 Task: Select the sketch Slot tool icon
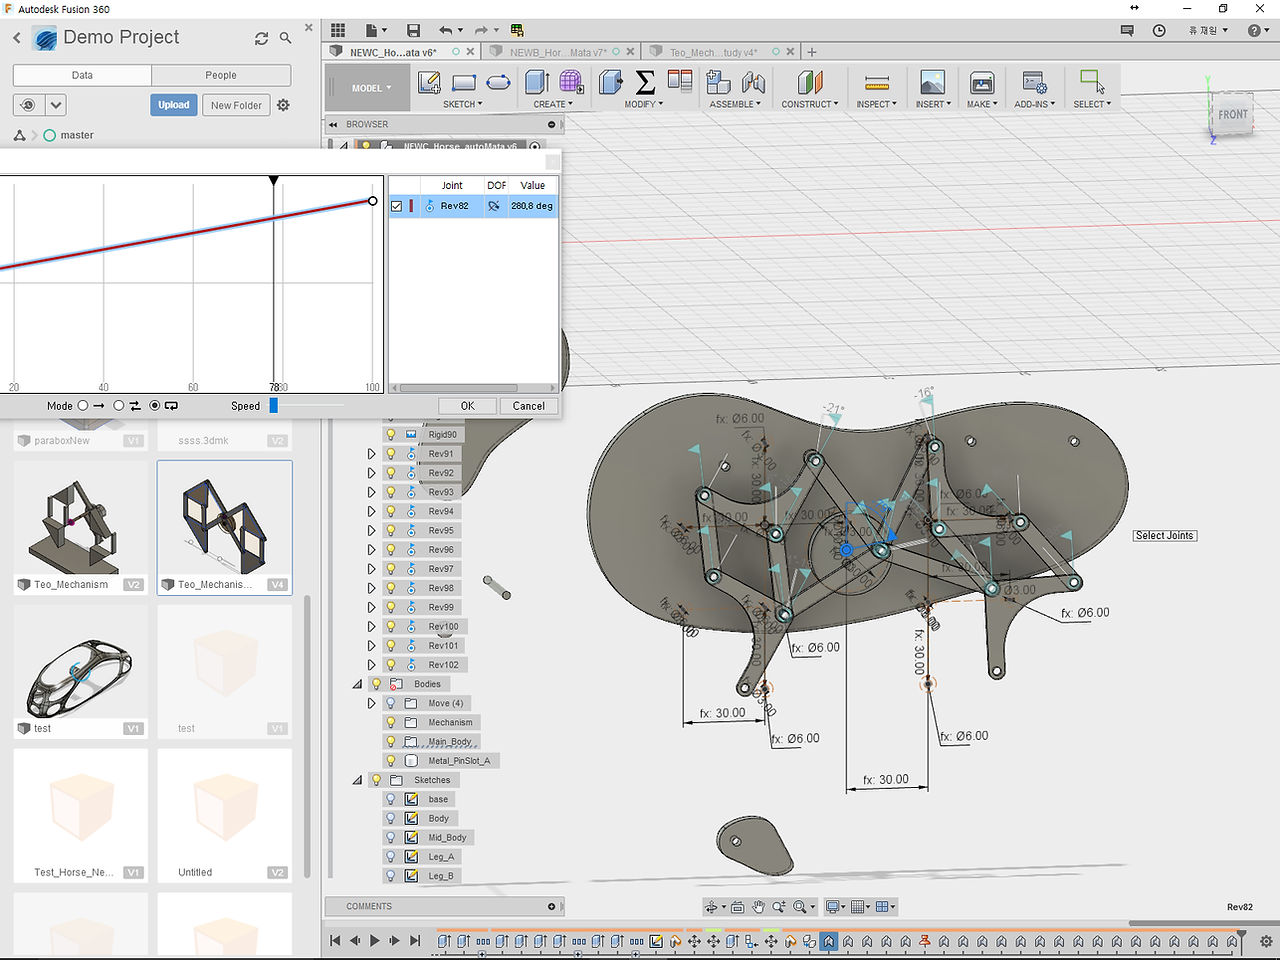coord(498,82)
